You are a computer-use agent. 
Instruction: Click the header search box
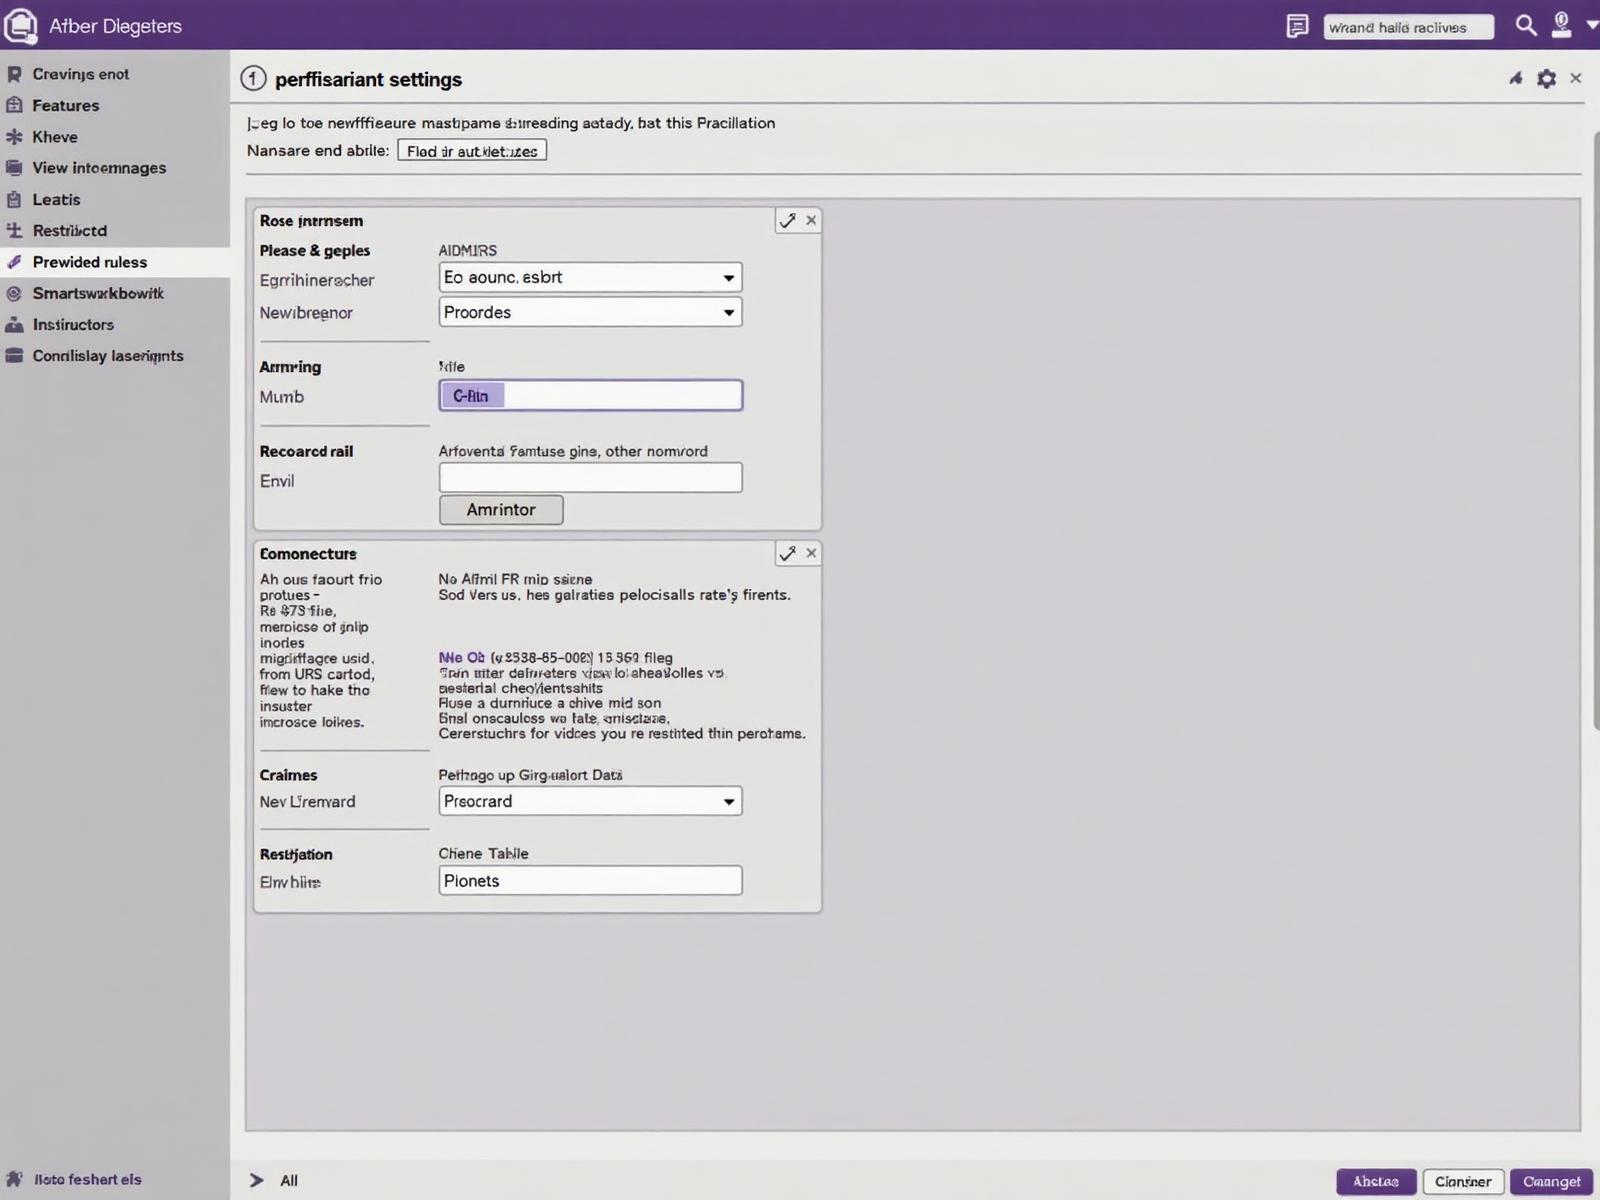[x=1408, y=27]
